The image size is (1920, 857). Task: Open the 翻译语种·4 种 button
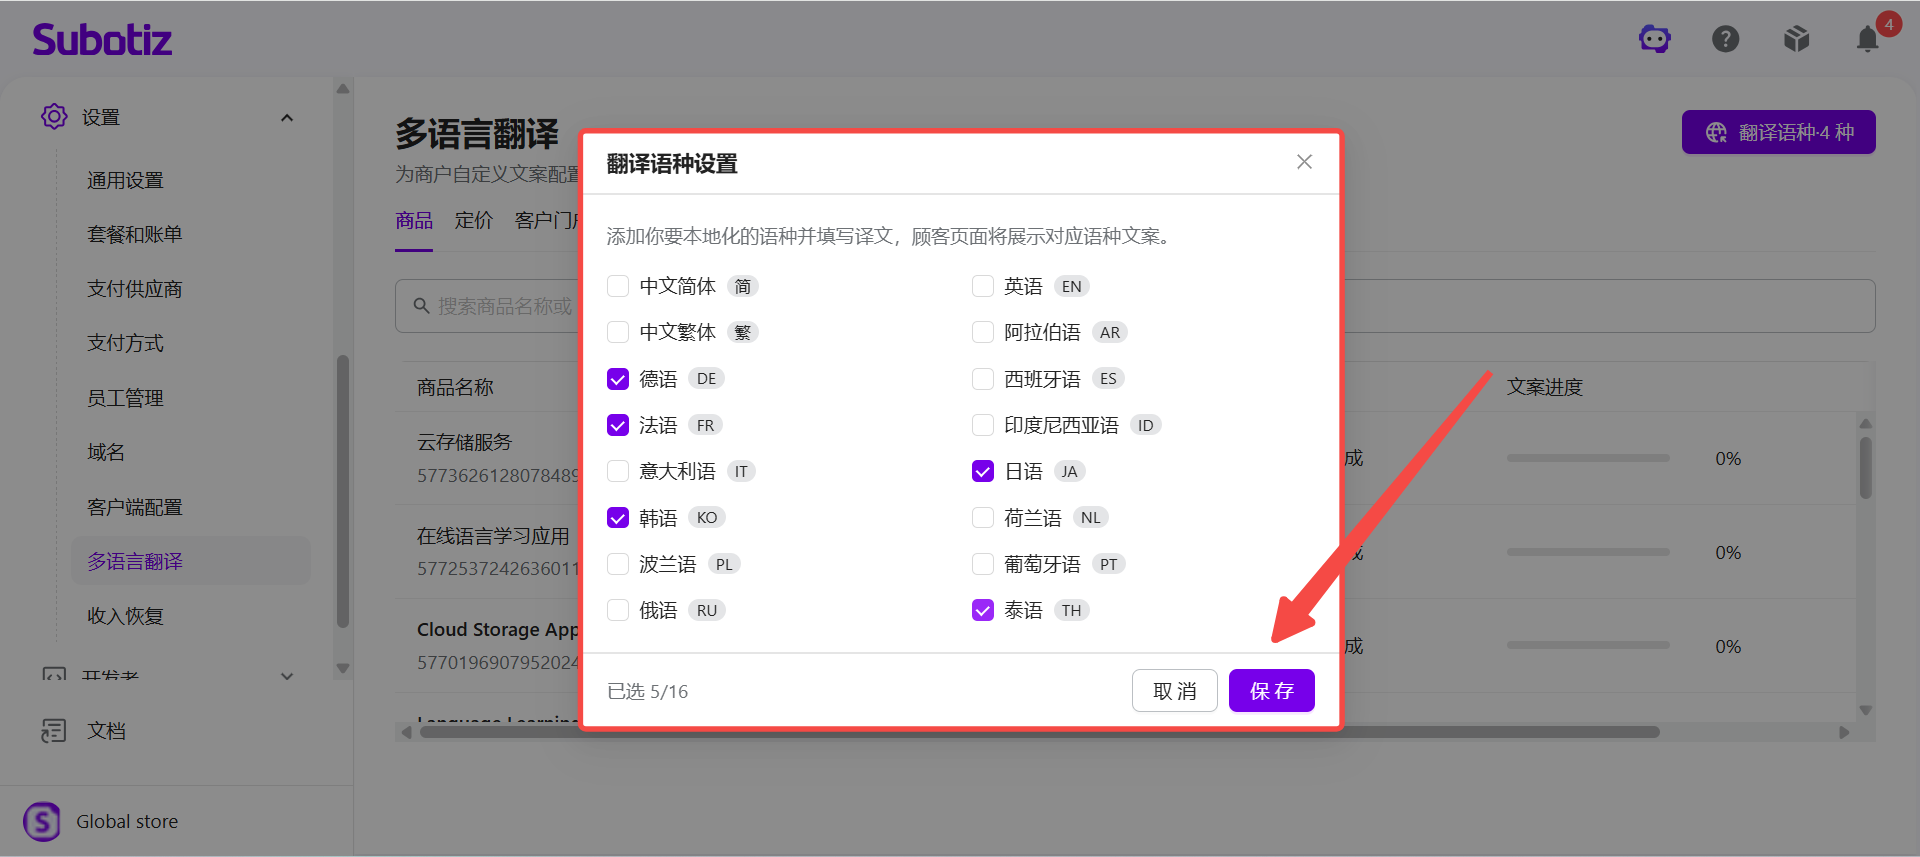tap(1779, 132)
